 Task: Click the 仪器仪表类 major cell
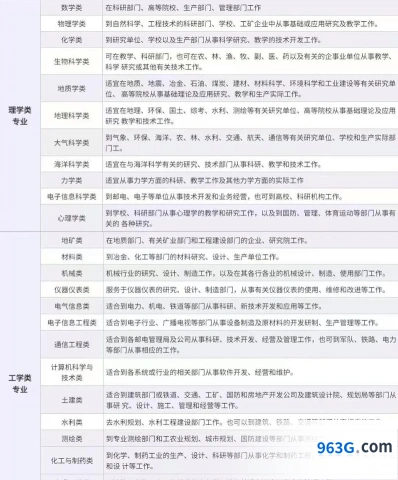point(72,290)
